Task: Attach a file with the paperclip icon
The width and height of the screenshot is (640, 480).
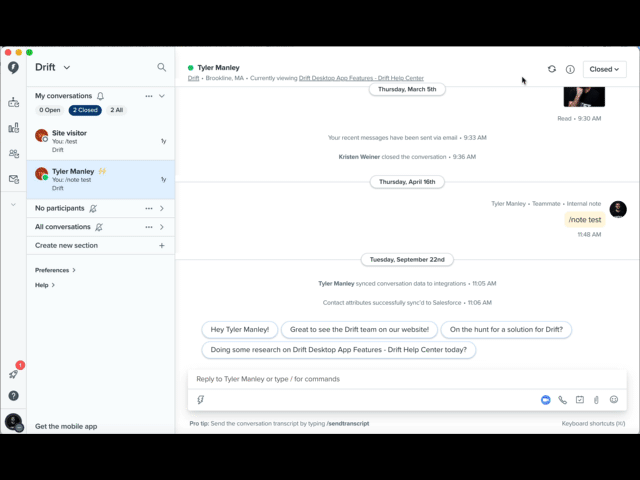Action: point(596,400)
